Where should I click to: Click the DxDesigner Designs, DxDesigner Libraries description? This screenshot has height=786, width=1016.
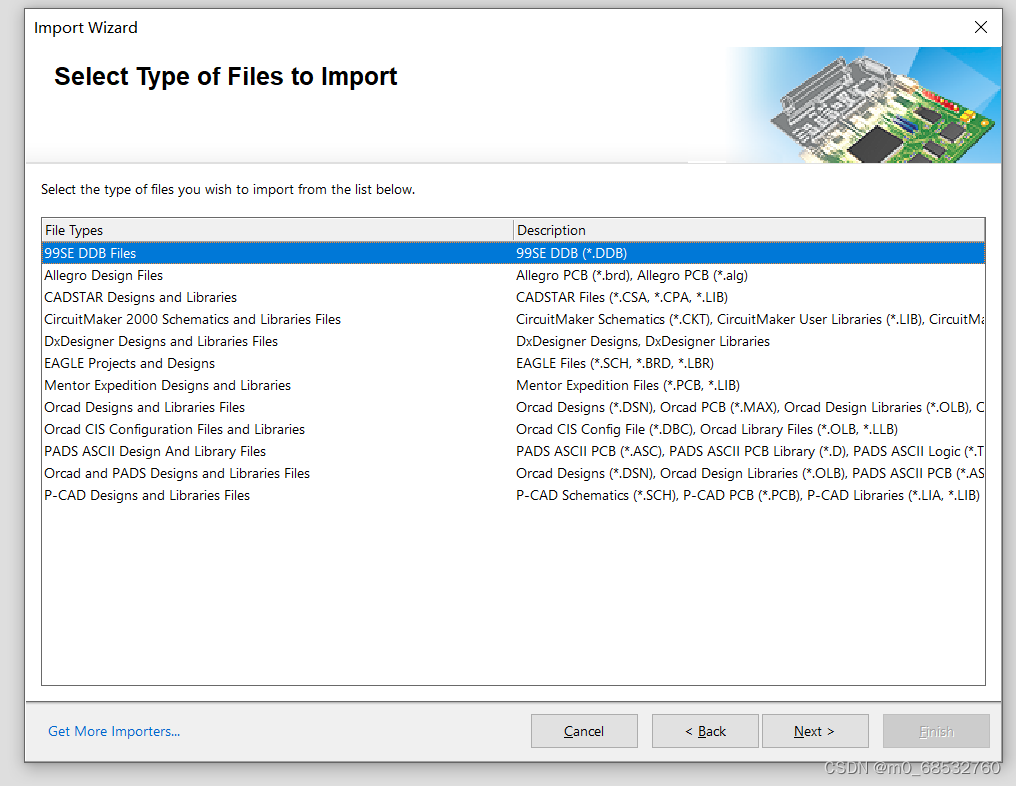643,341
